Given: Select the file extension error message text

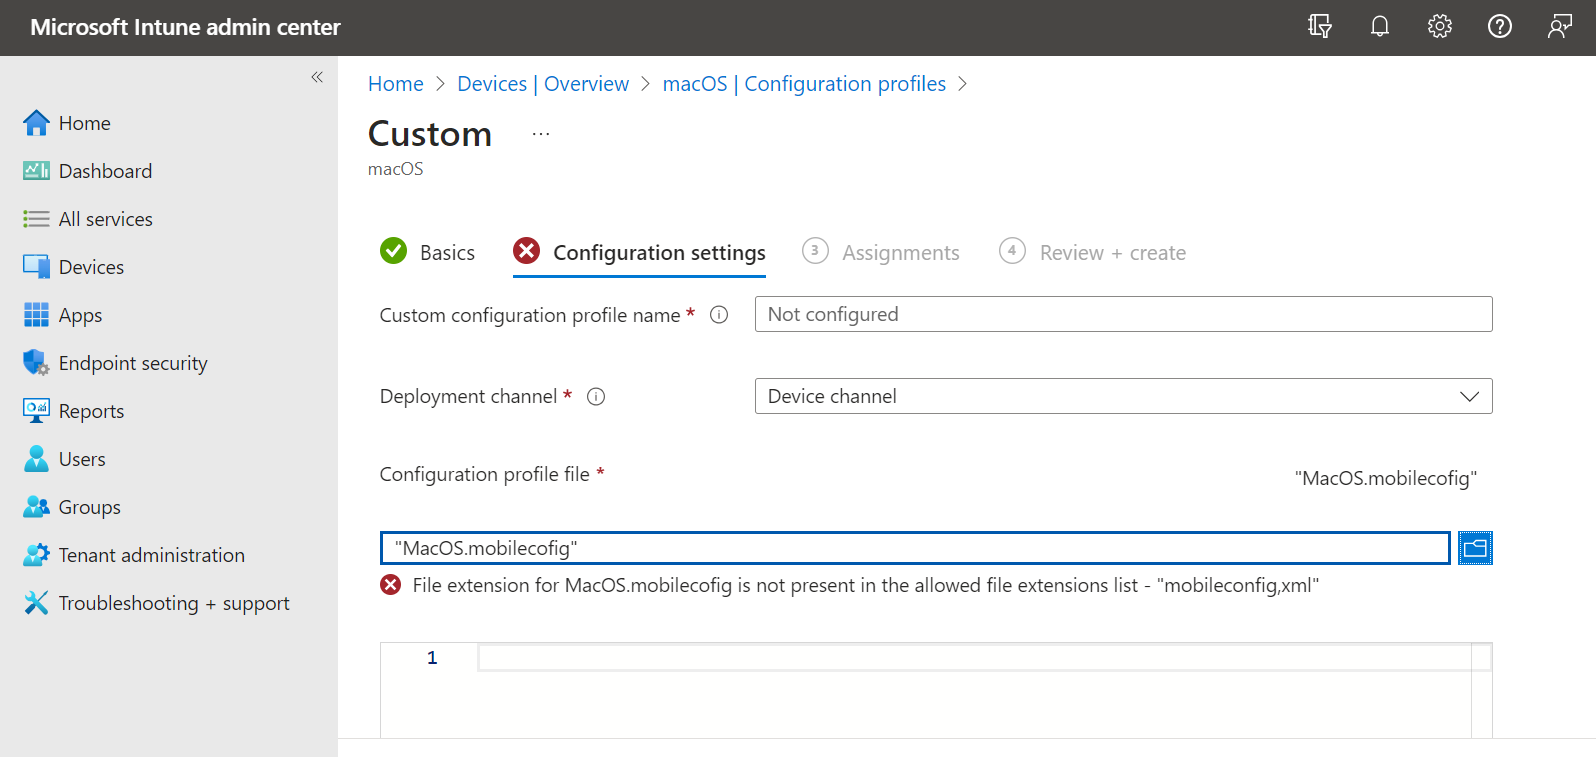Looking at the screenshot, I should click(x=866, y=585).
